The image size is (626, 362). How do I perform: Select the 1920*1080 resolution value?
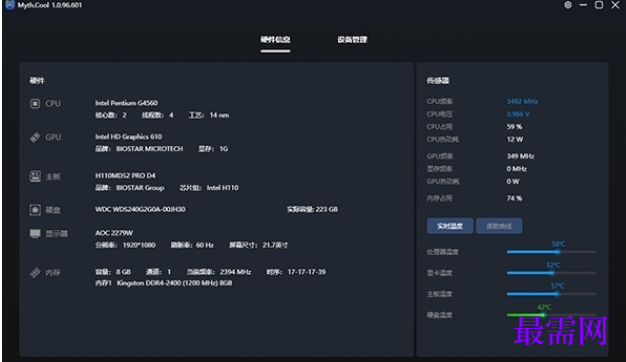[x=139, y=245]
